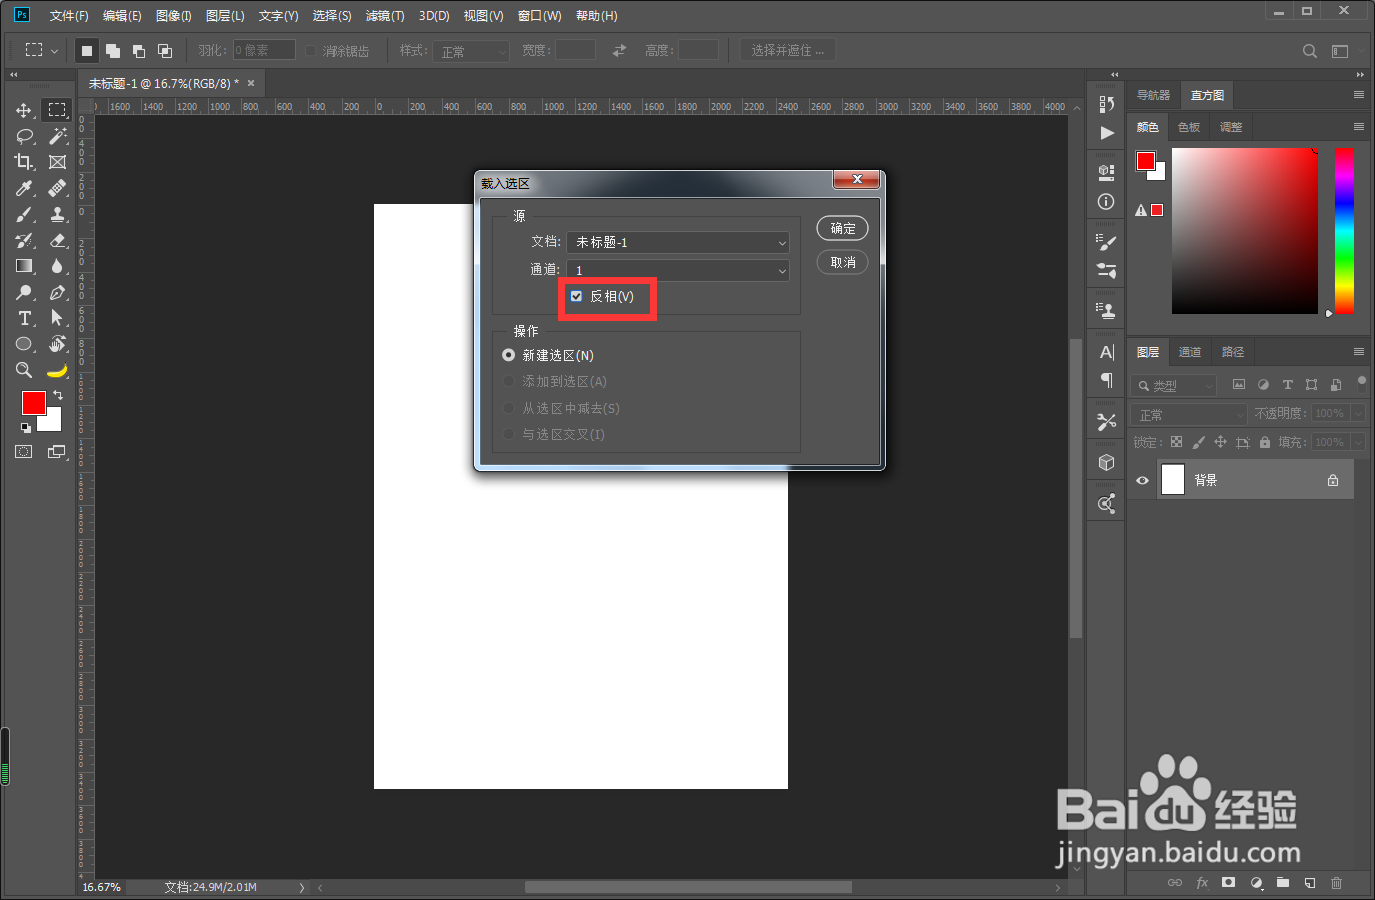Switch to the 色板 tab

click(x=1189, y=127)
